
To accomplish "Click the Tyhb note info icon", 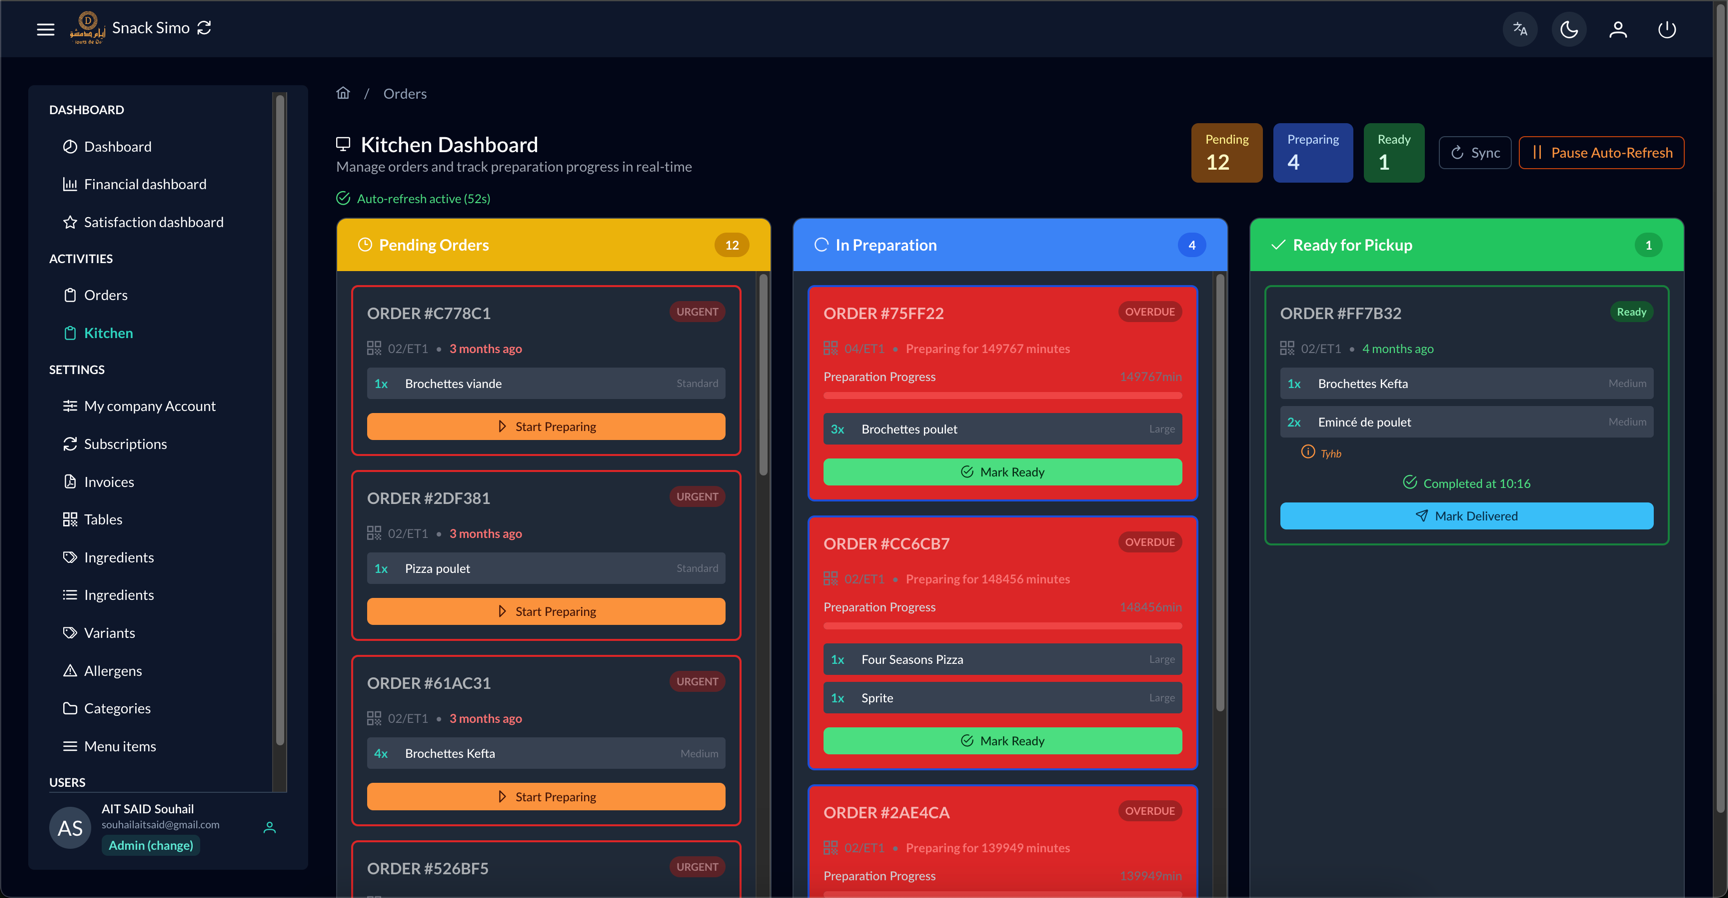I will (x=1307, y=452).
